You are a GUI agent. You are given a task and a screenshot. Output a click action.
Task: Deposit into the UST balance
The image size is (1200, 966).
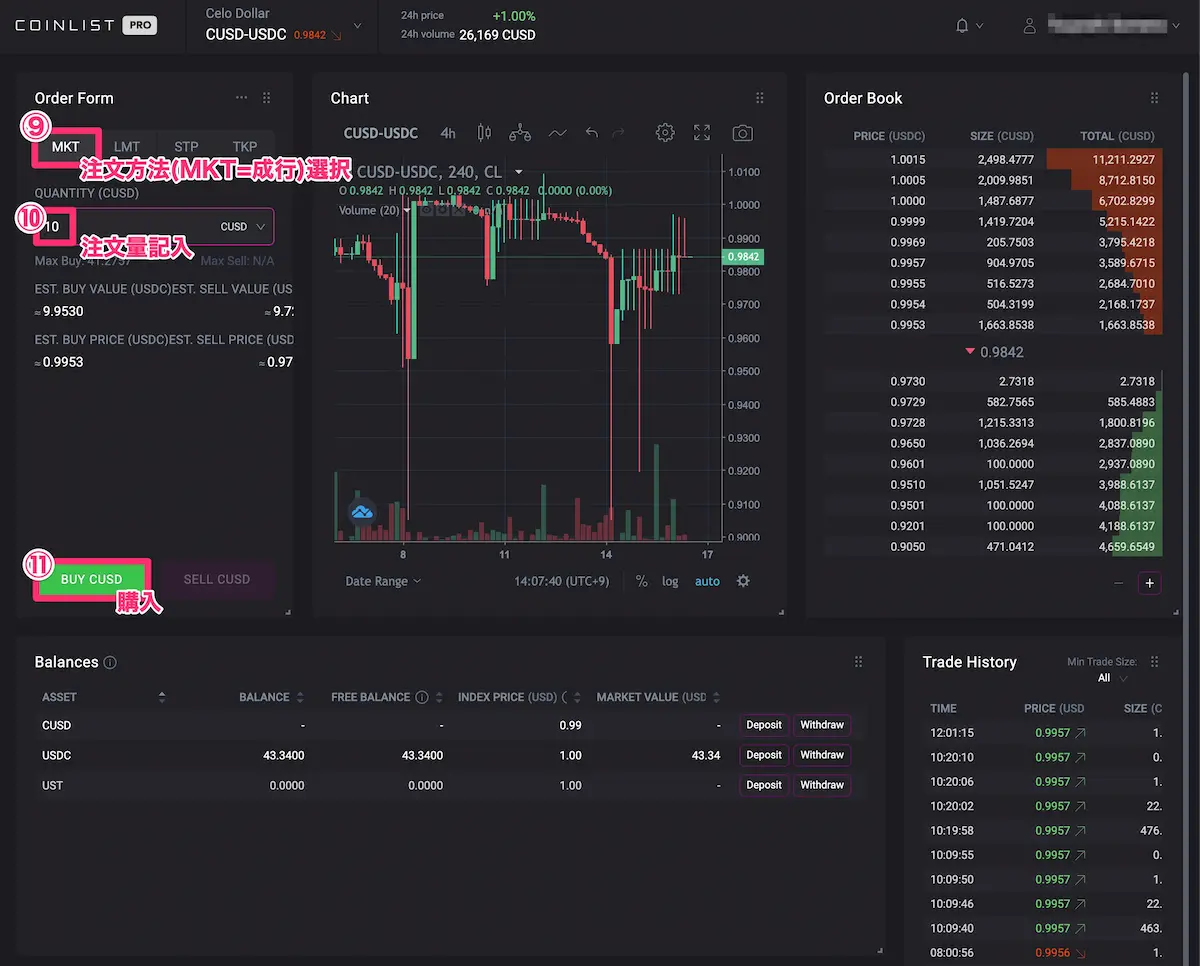(764, 785)
